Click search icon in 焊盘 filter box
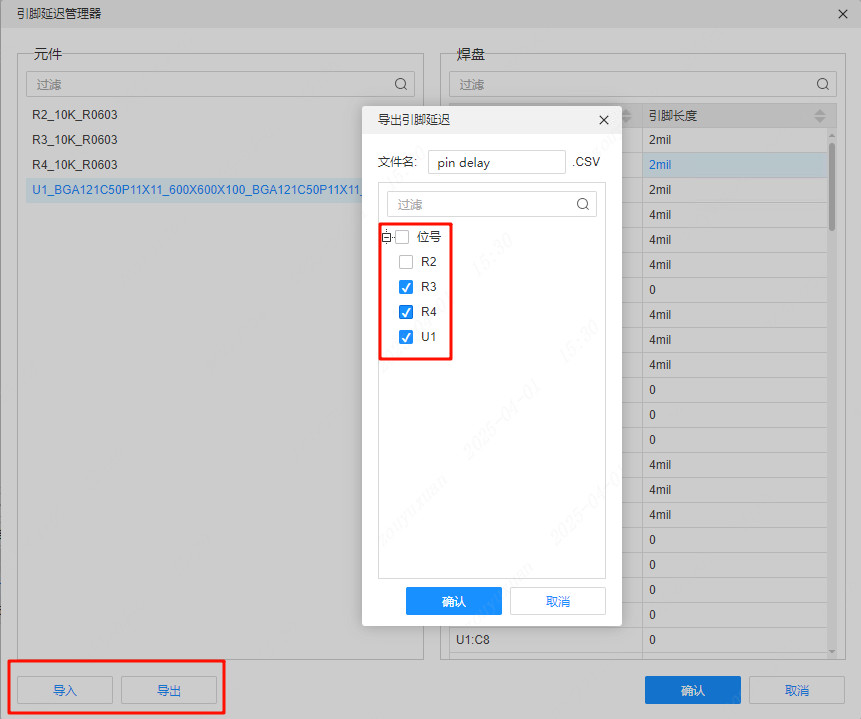The width and height of the screenshot is (861, 719). point(823,85)
